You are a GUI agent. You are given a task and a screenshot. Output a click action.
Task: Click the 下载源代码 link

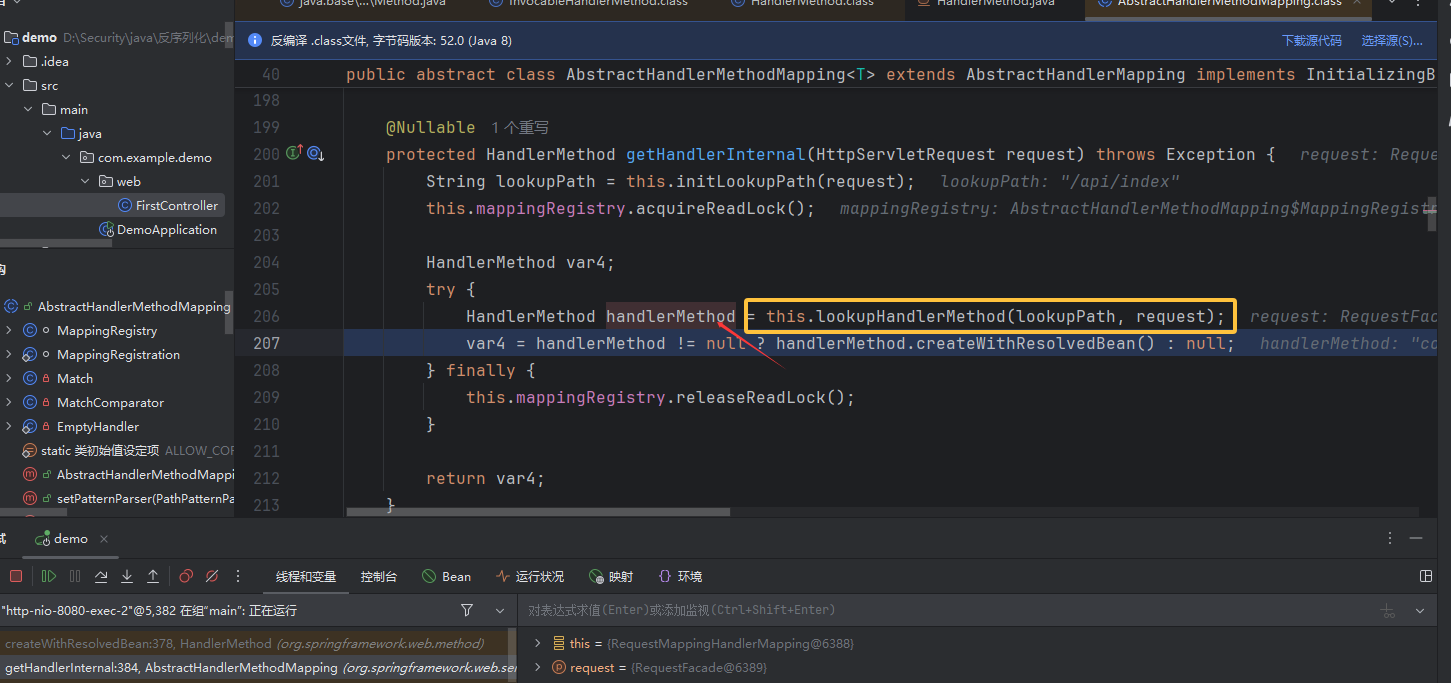(x=1311, y=41)
